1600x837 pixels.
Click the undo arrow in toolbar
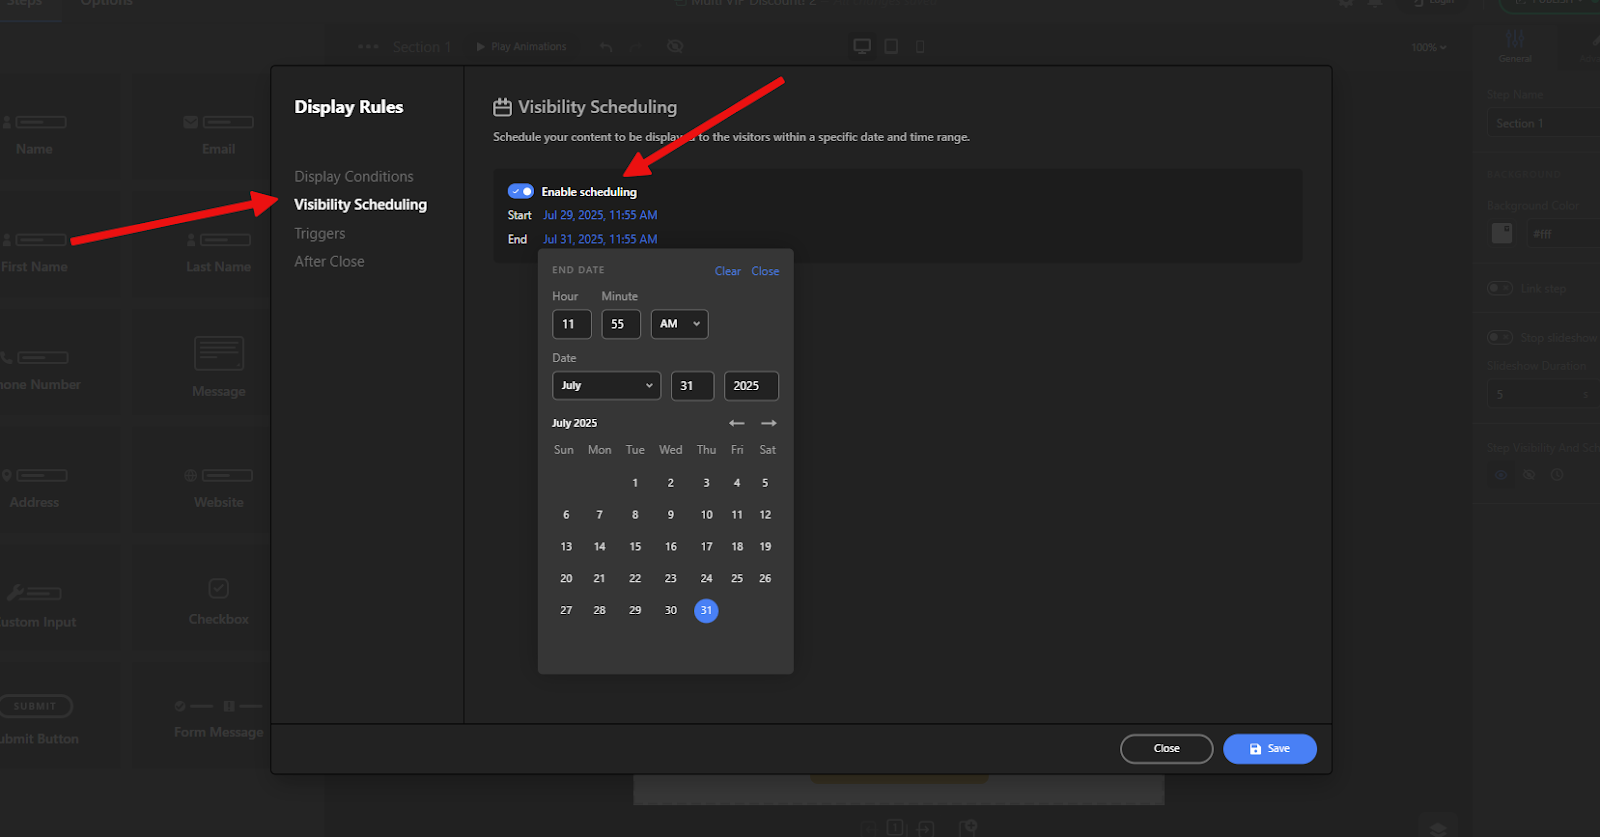(606, 46)
